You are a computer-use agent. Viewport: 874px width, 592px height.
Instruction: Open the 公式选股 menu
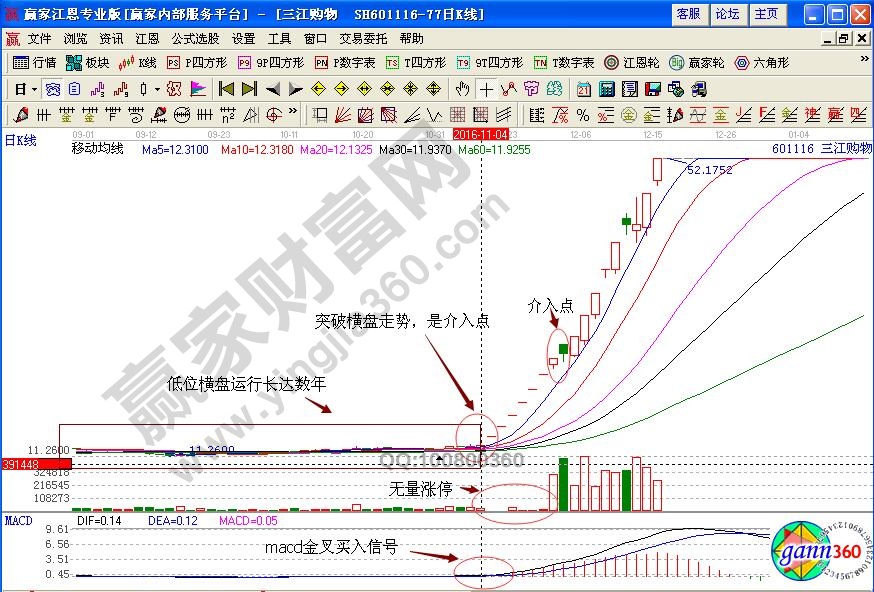click(195, 39)
